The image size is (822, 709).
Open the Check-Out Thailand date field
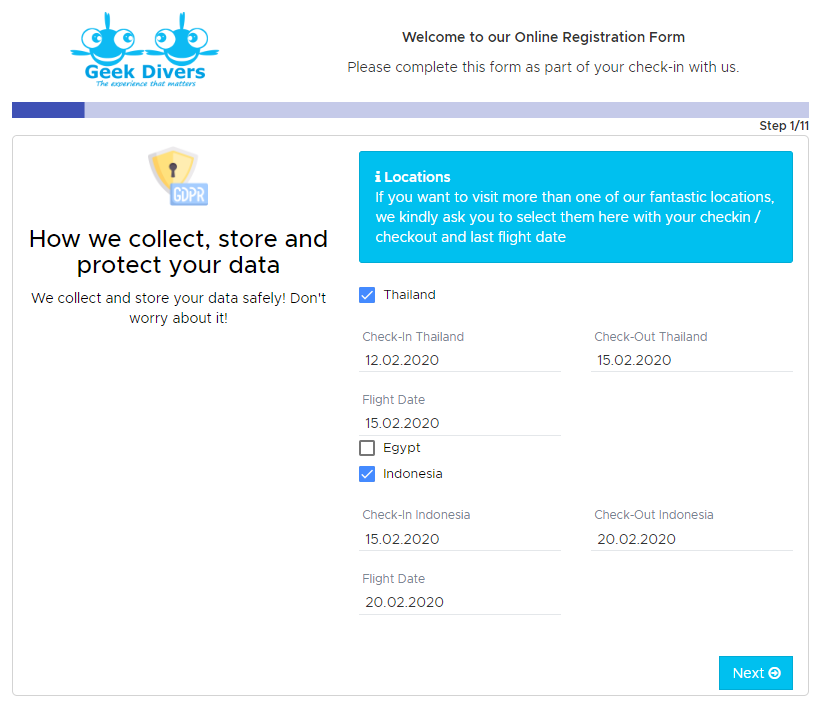(x=691, y=360)
